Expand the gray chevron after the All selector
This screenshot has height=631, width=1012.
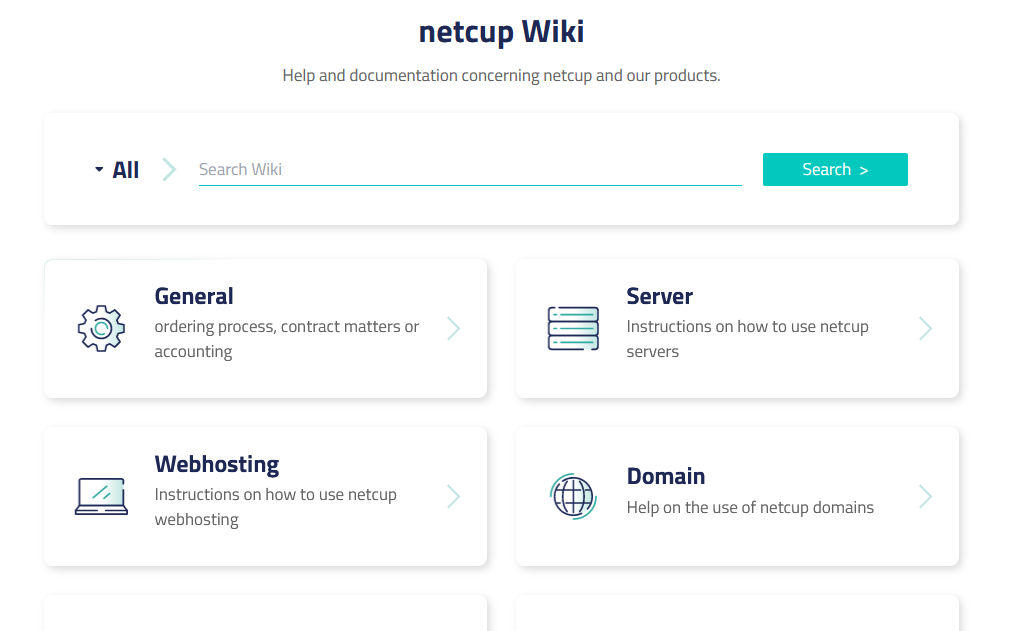pyautogui.click(x=168, y=169)
